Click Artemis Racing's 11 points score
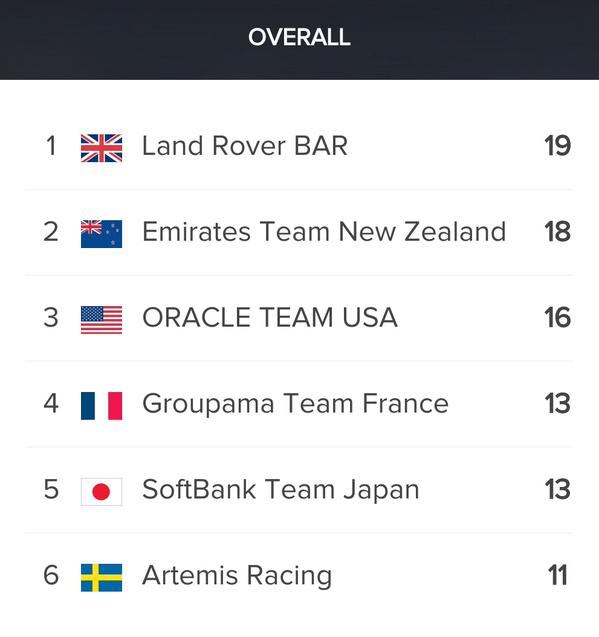Image resolution: width=599 pixels, height=637 pixels. pyautogui.click(x=558, y=575)
